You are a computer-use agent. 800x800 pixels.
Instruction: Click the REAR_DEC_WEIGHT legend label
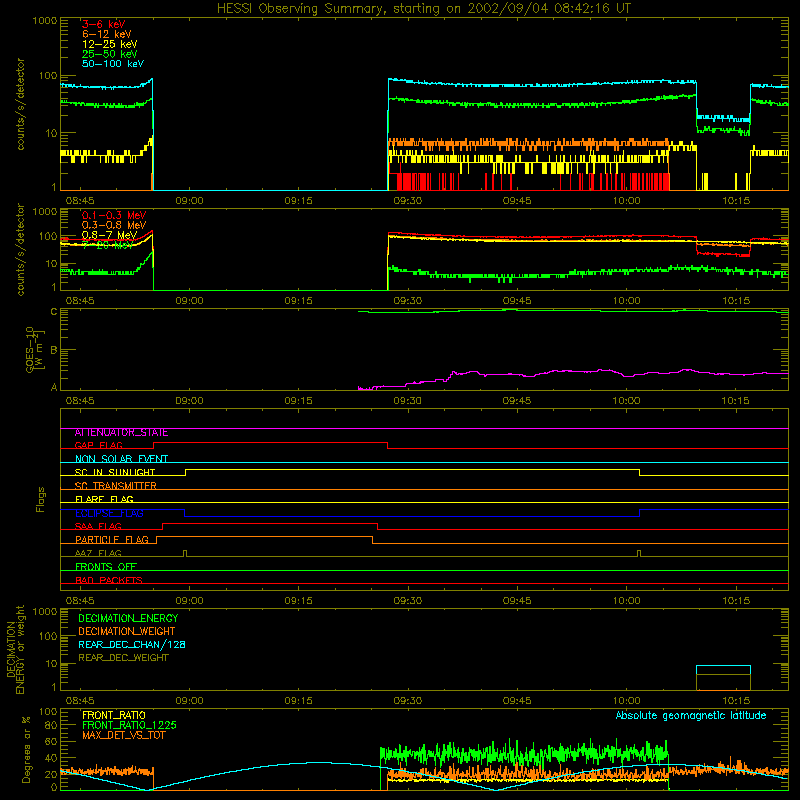(123, 658)
